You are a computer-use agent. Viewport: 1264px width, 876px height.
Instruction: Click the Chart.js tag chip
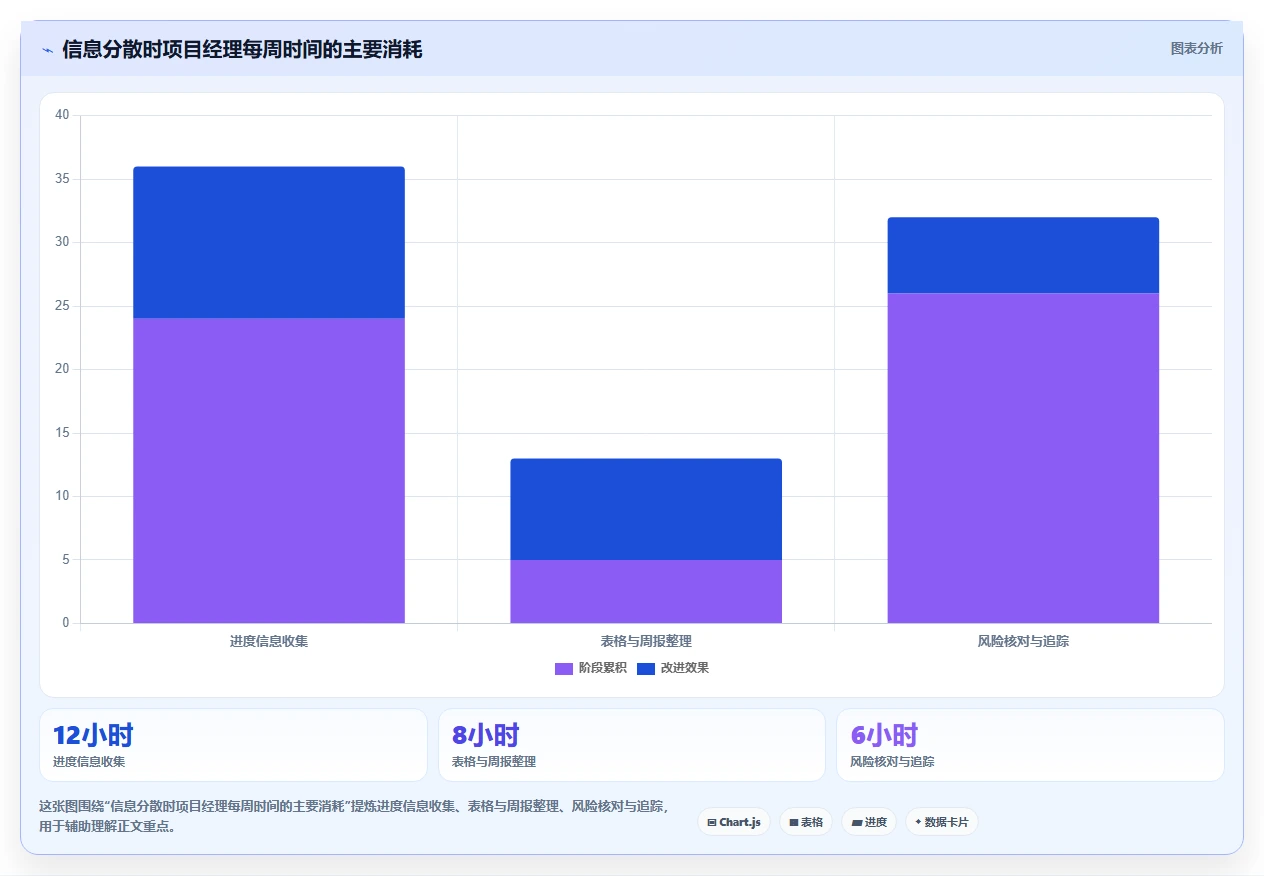point(734,822)
